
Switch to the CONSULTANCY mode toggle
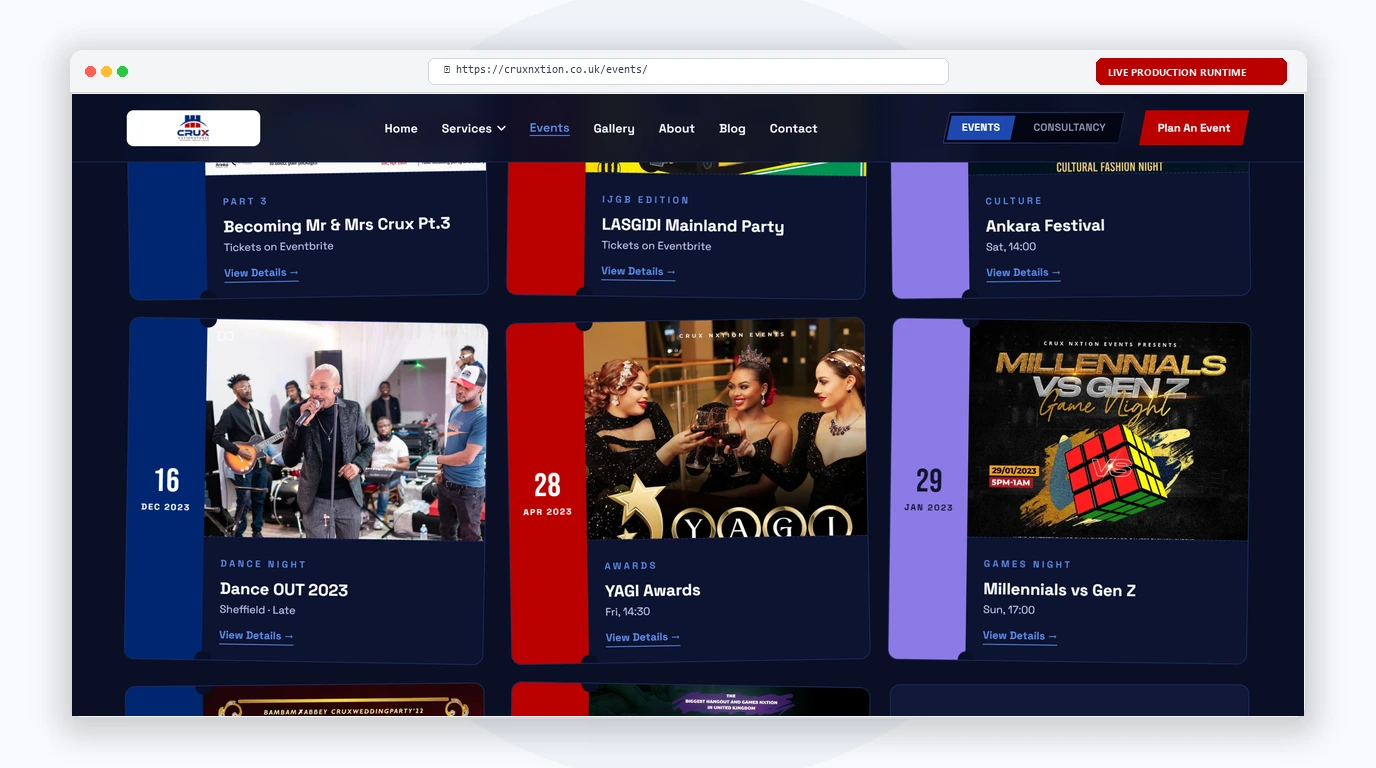(x=1069, y=128)
